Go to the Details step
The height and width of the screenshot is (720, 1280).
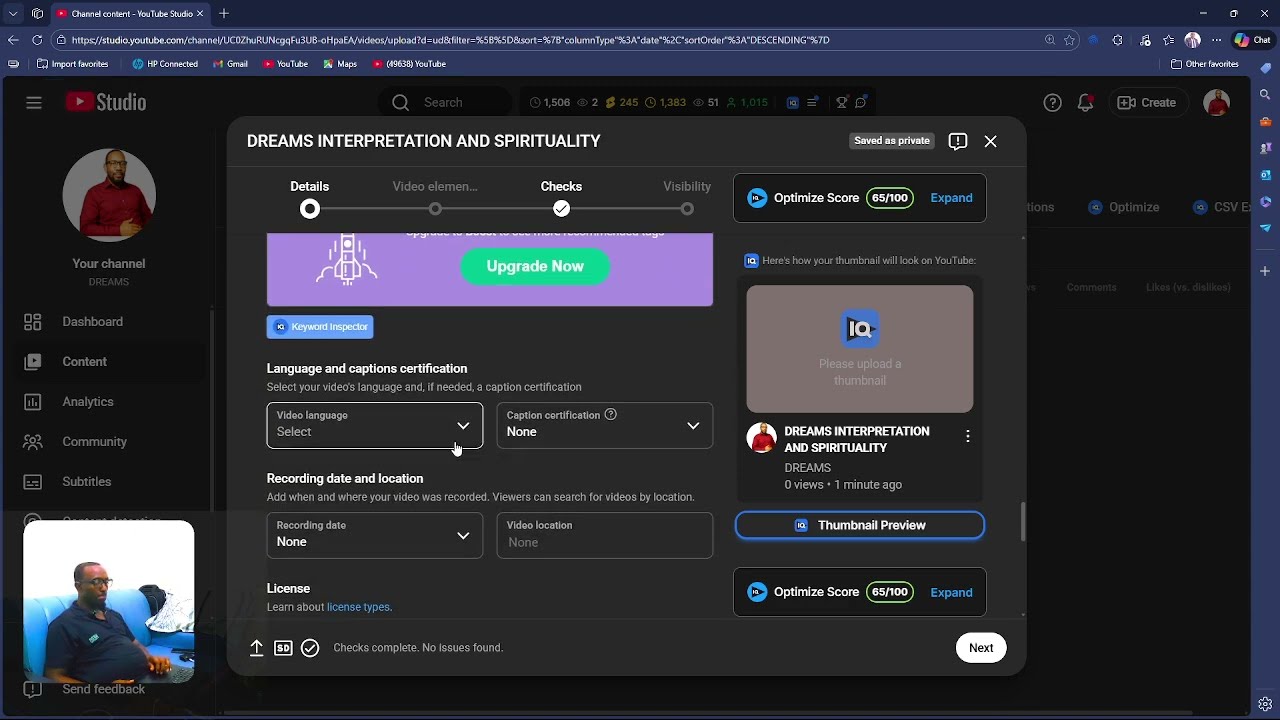[x=310, y=198]
